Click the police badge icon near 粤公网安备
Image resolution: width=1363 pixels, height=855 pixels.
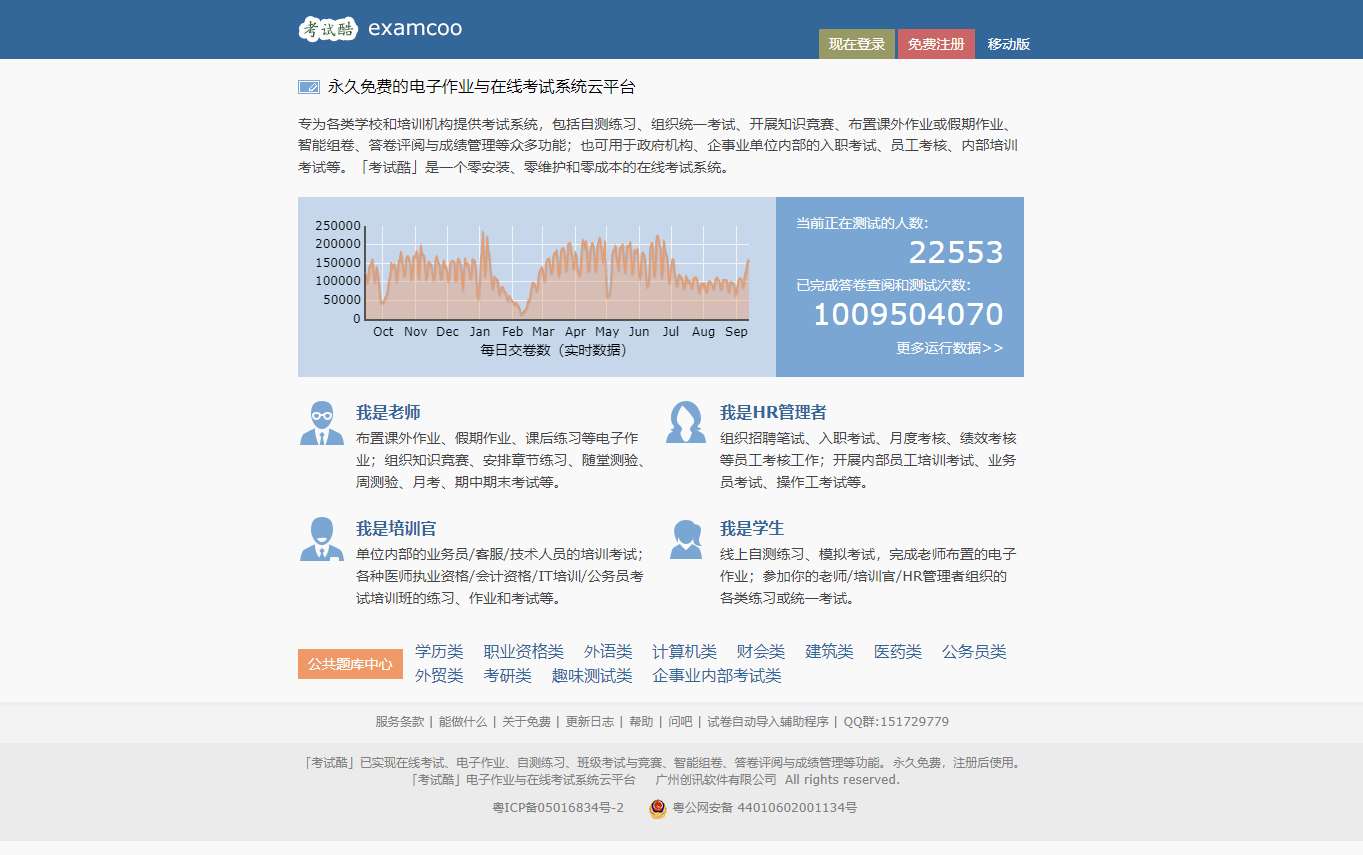click(657, 808)
